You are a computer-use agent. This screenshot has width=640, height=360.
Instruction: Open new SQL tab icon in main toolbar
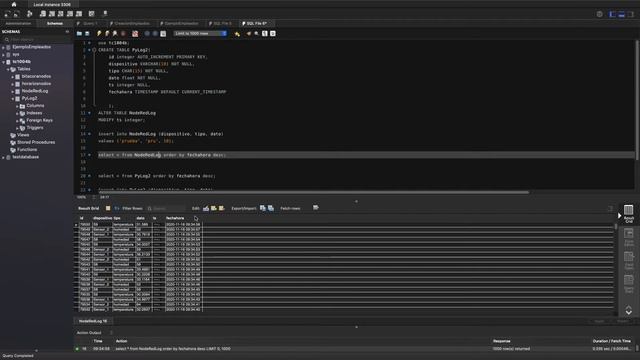tap(7, 14)
